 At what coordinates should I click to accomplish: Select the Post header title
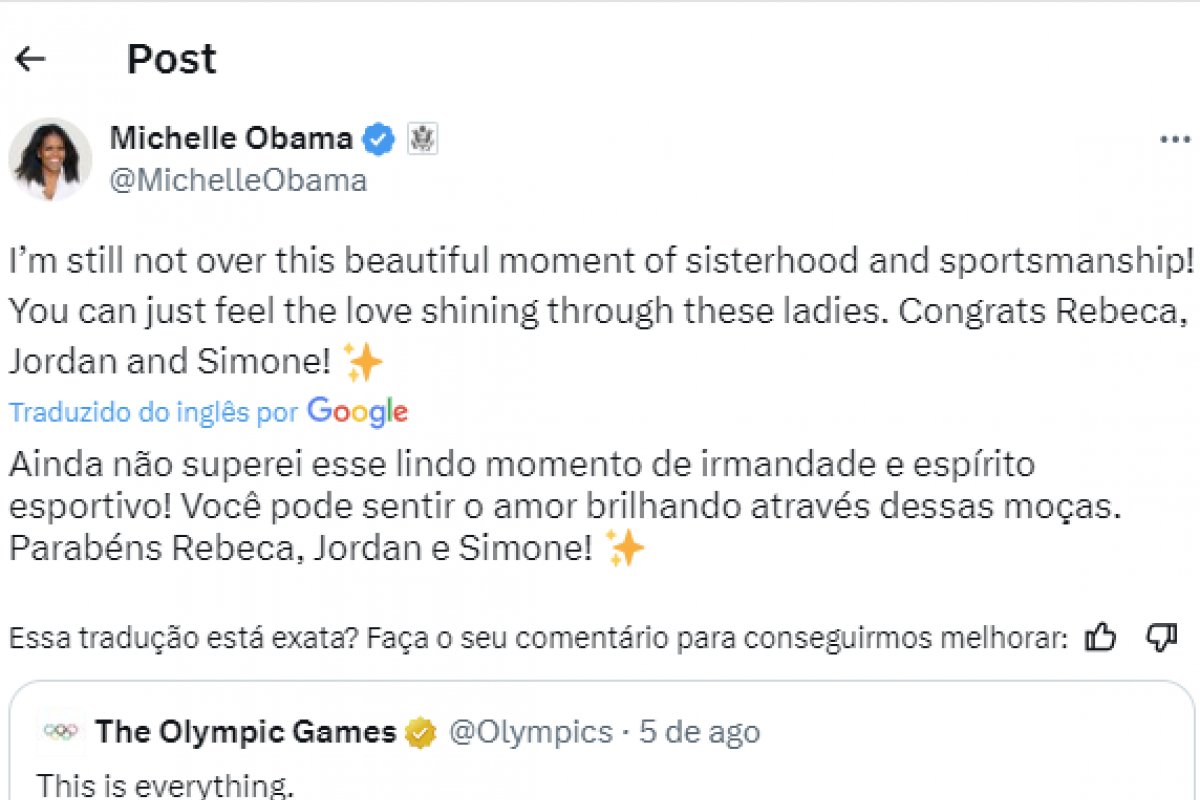(171, 59)
